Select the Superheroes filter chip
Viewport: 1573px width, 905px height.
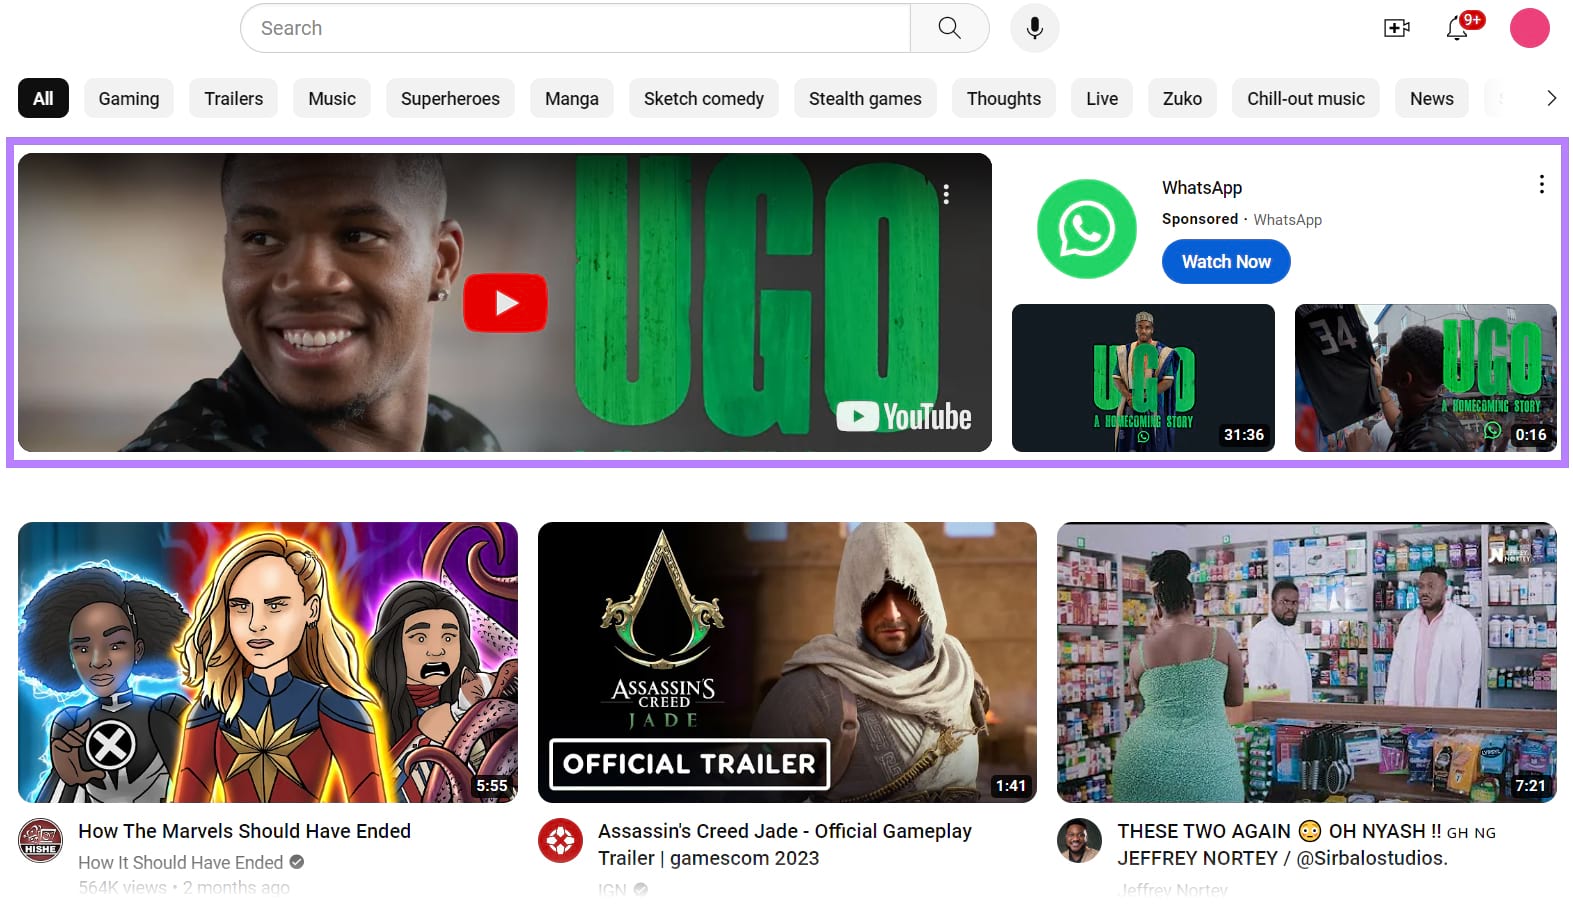pyautogui.click(x=450, y=98)
